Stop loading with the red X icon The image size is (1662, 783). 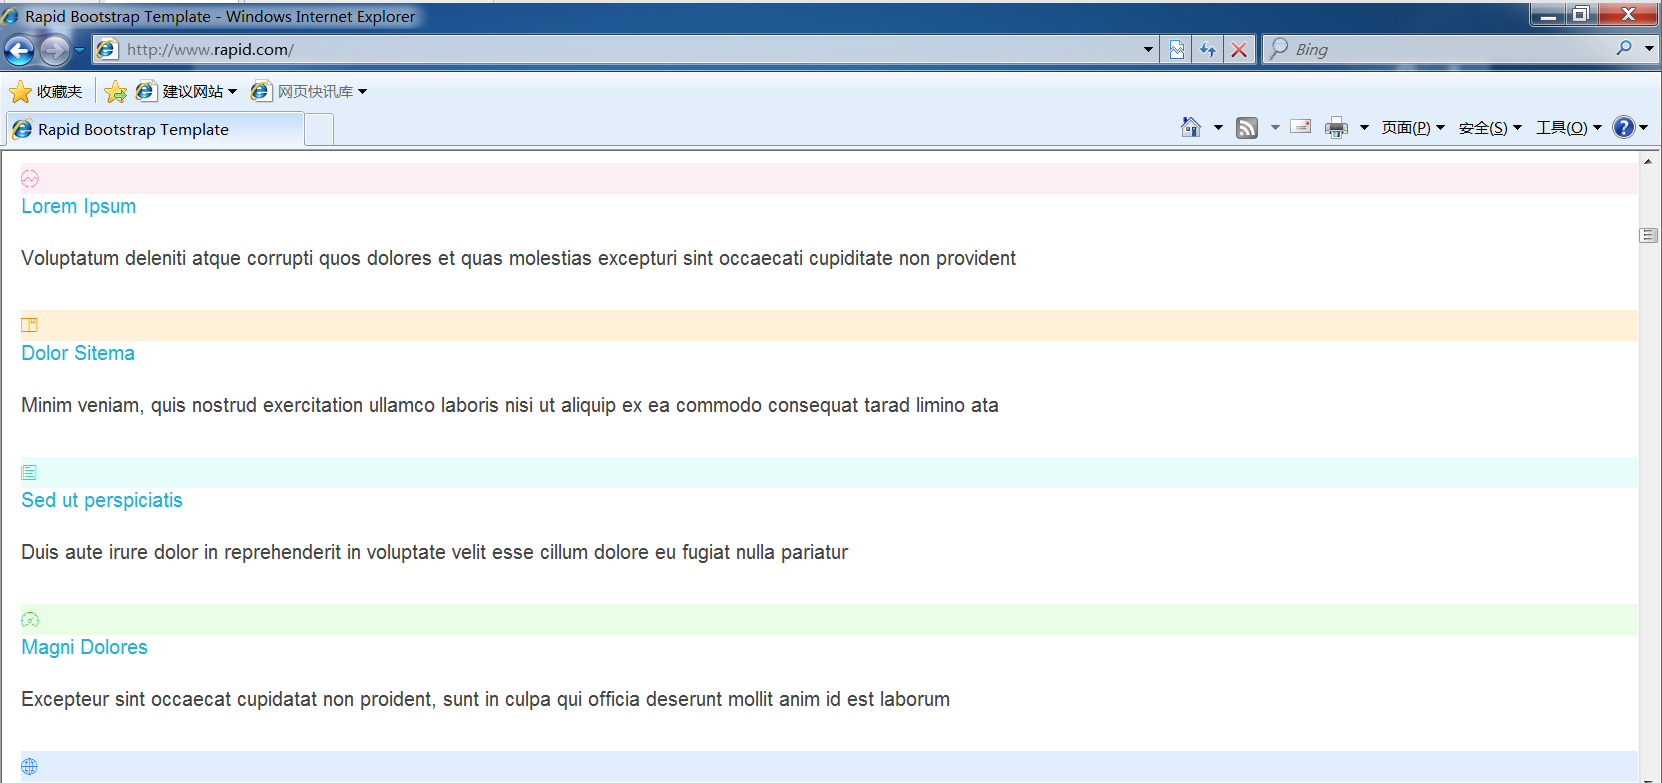point(1239,49)
